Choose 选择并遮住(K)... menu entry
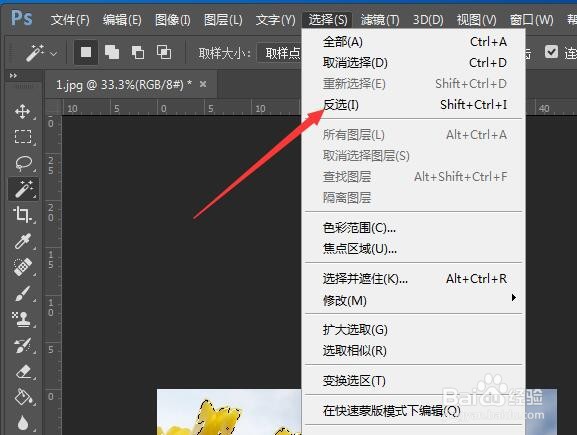 click(x=414, y=279)
